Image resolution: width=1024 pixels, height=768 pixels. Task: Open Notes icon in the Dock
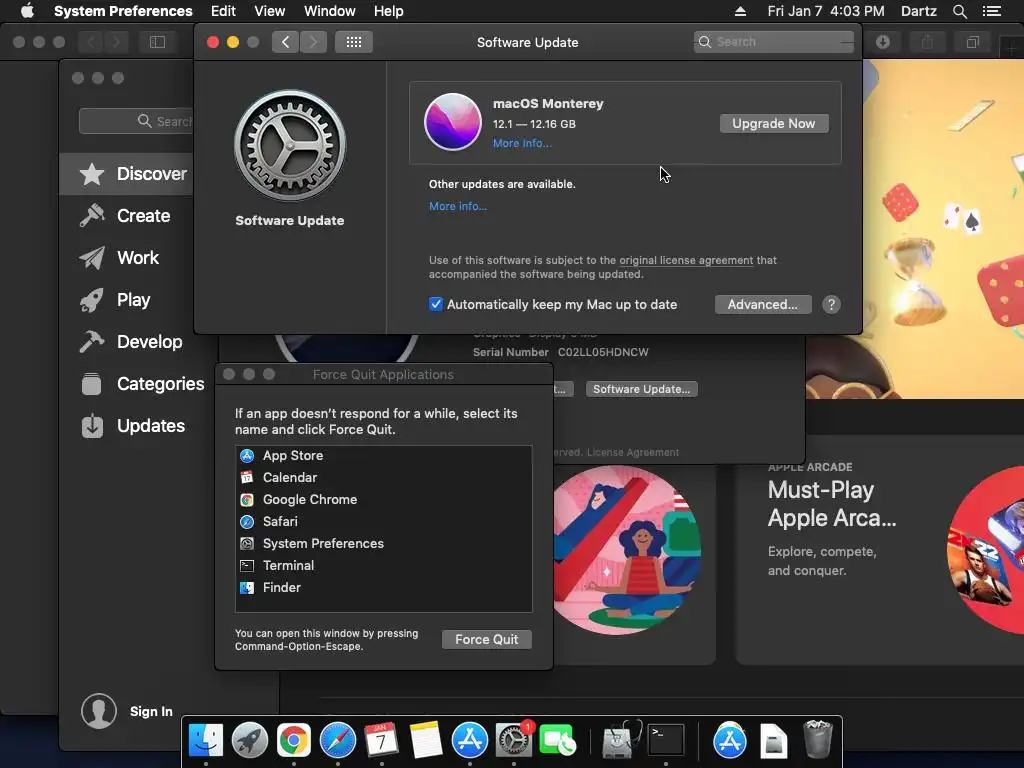pyautogui.click(x=426, y=741)
